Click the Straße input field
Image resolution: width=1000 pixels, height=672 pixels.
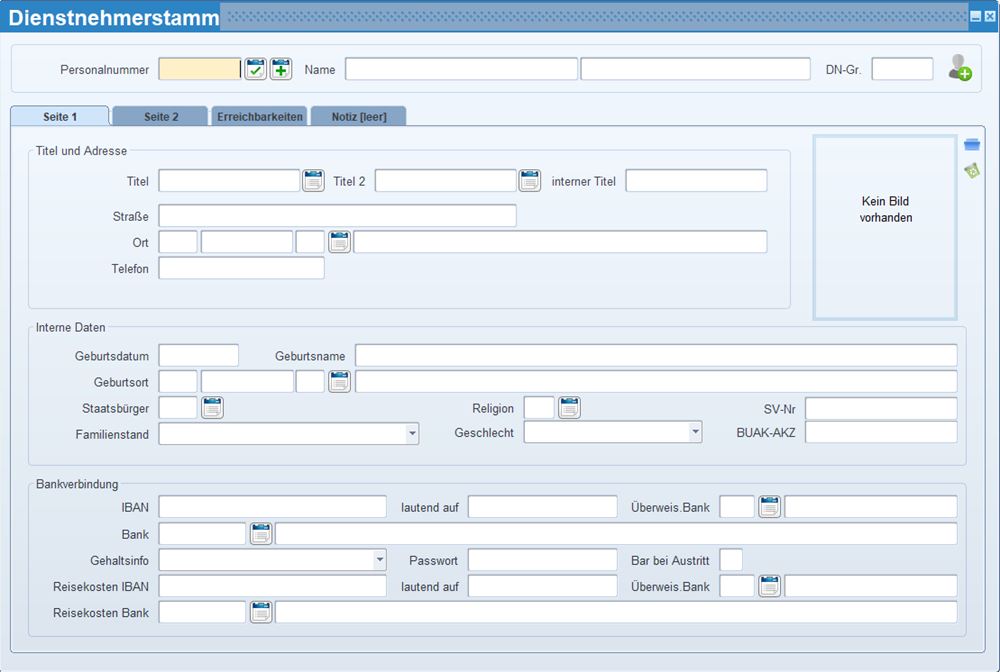(337, 215)
